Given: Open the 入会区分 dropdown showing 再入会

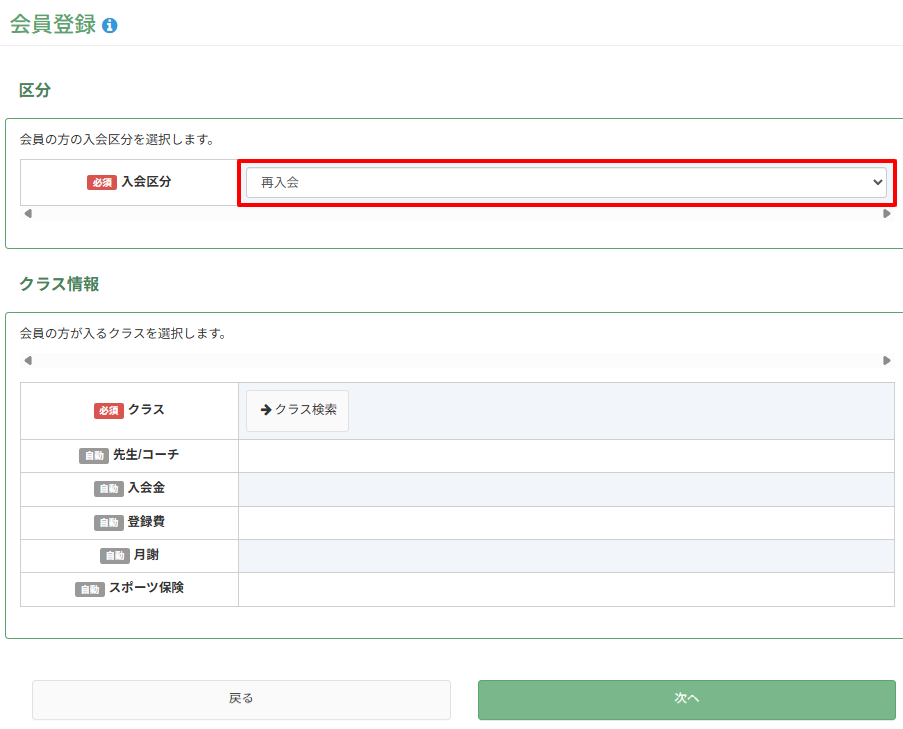Looking at the screenshot, I should 566,183.
